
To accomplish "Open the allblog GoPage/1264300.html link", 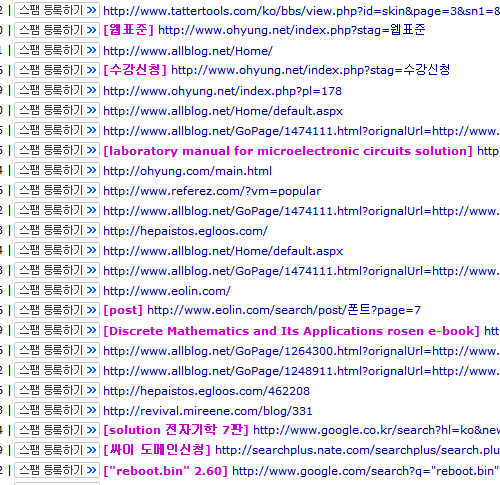I will coord(301,351).
